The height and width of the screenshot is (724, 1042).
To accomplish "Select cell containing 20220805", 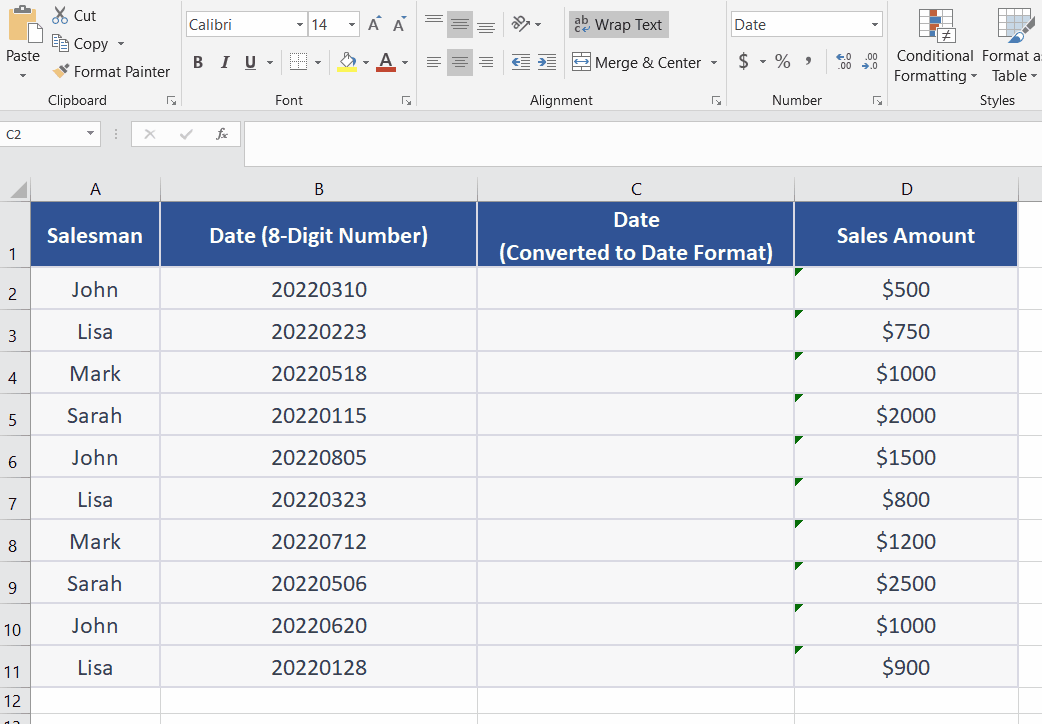I will pos(319,457).
